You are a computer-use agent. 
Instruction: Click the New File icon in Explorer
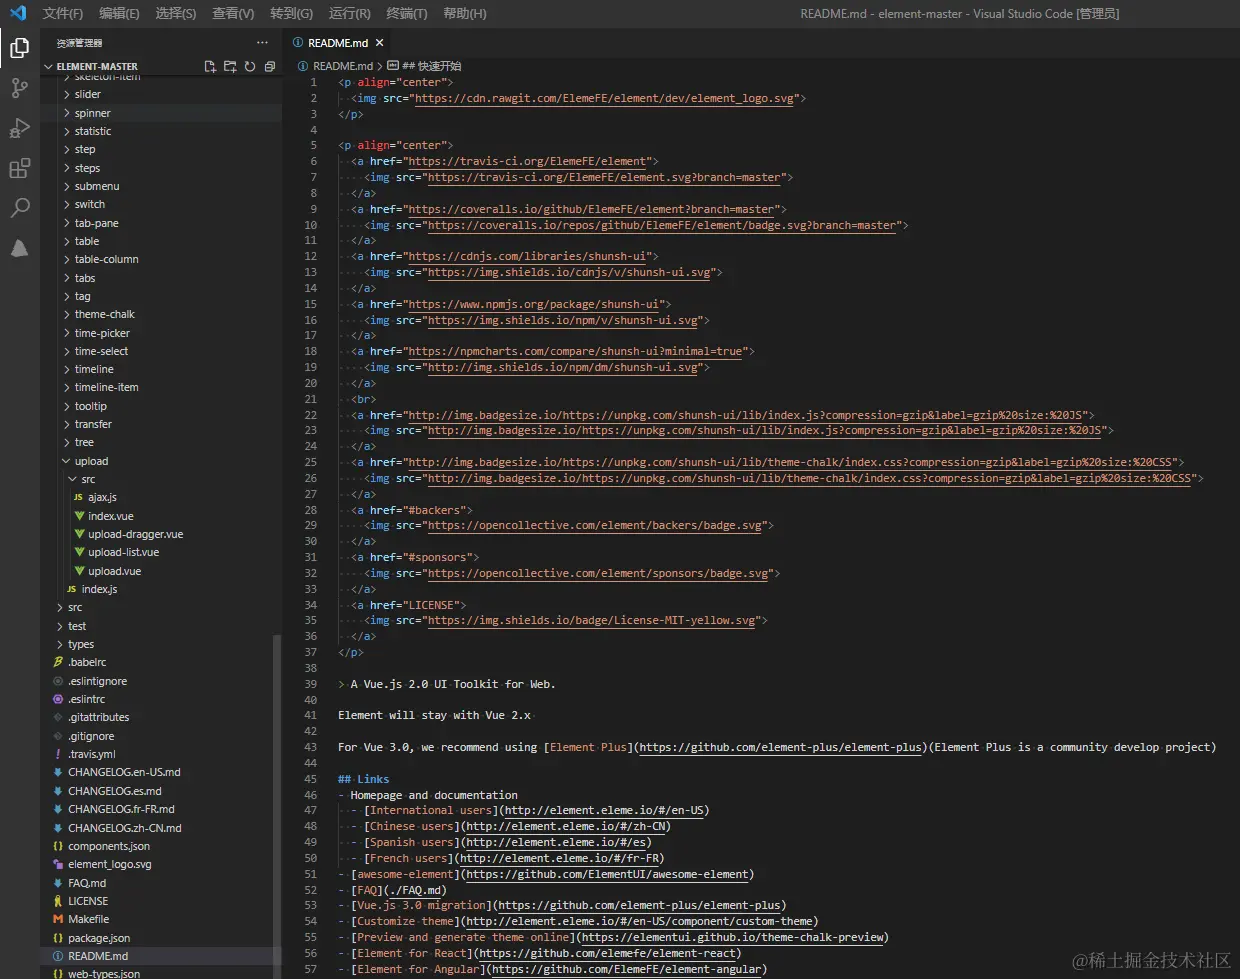pyautogui.click(x=210, y=67)
